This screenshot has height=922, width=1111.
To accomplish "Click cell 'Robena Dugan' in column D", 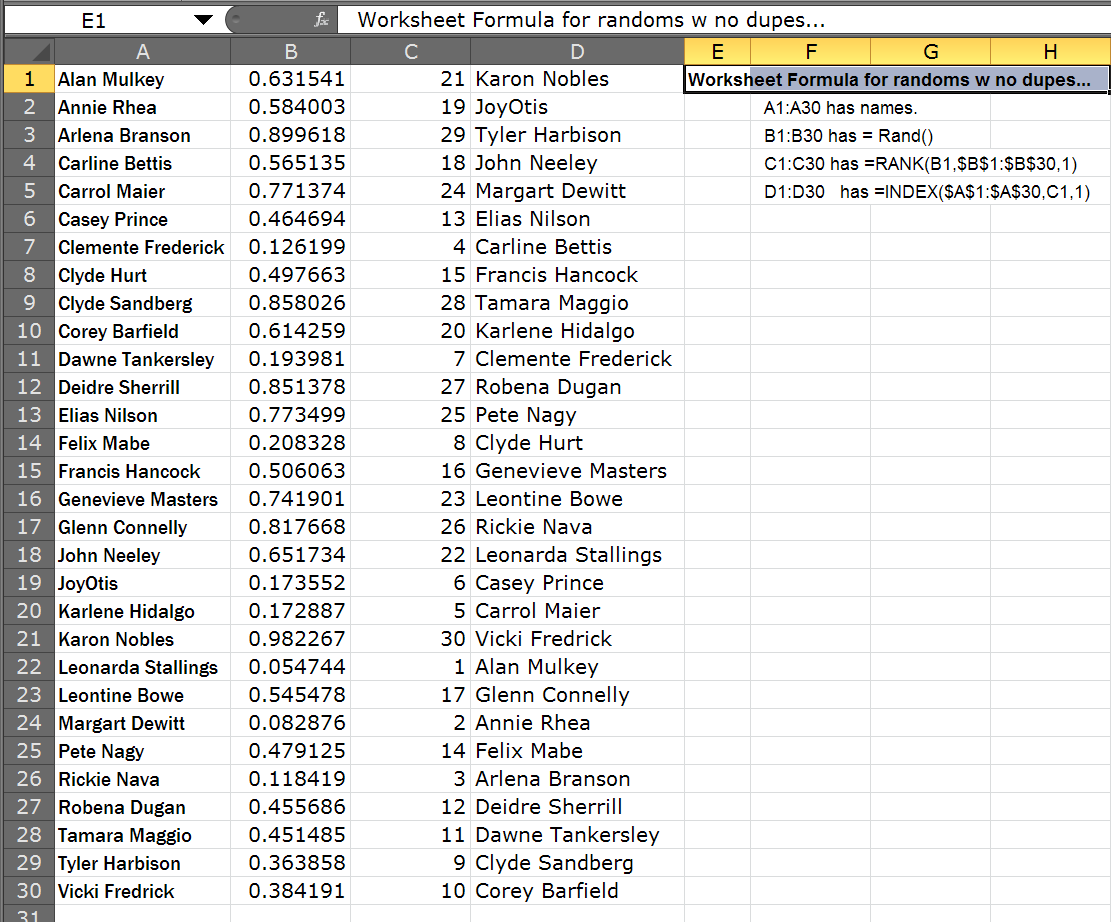I will point(577,387).
